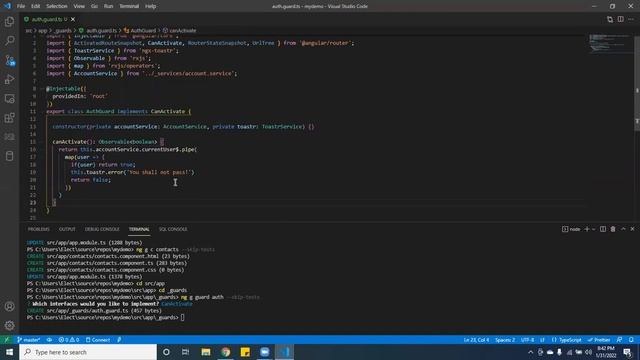Kill the terminal with trash icon

[613, 229]
